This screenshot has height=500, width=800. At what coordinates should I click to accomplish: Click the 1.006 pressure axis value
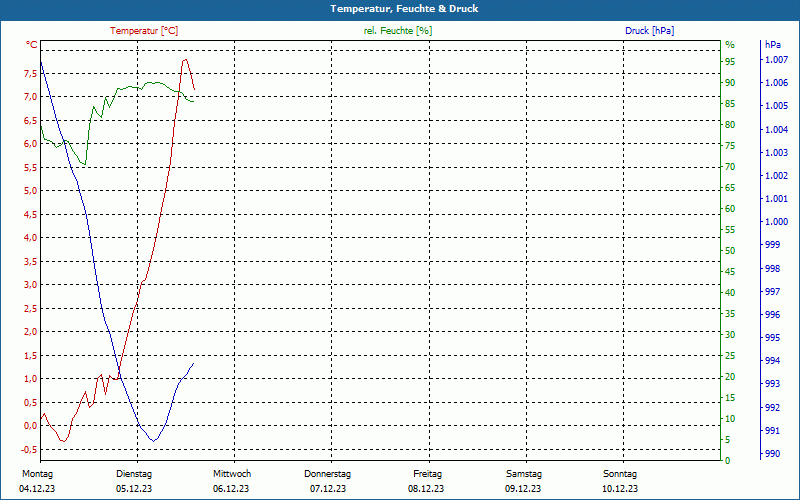(777, 83)
